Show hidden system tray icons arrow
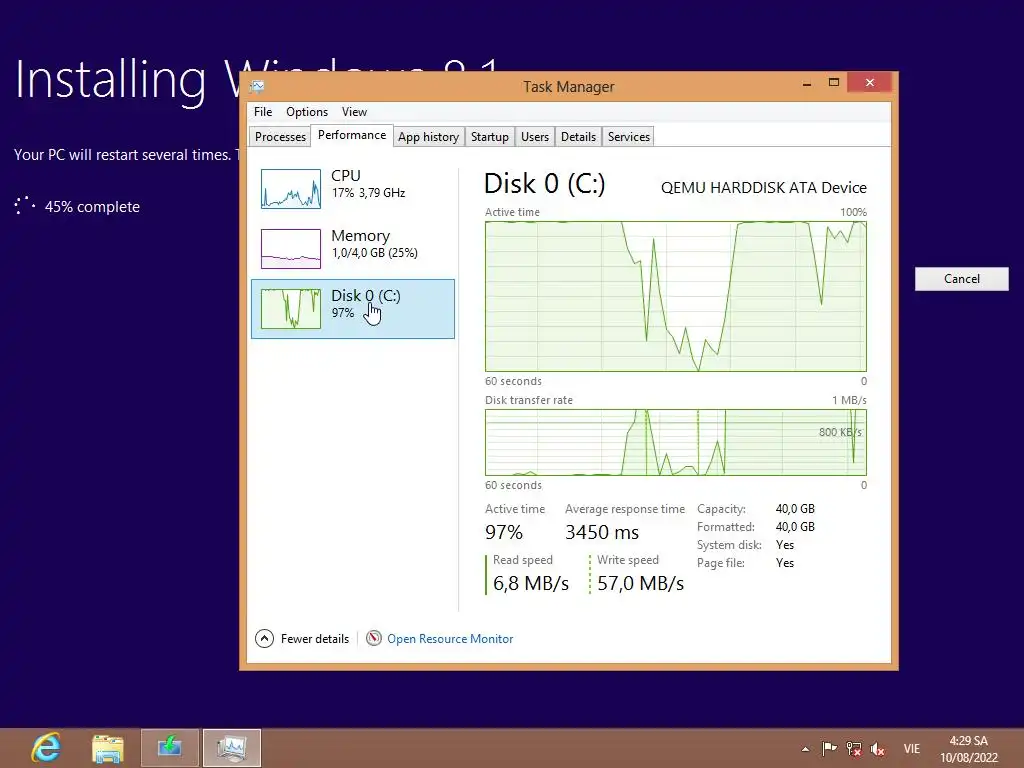 (x=805, y=749)
